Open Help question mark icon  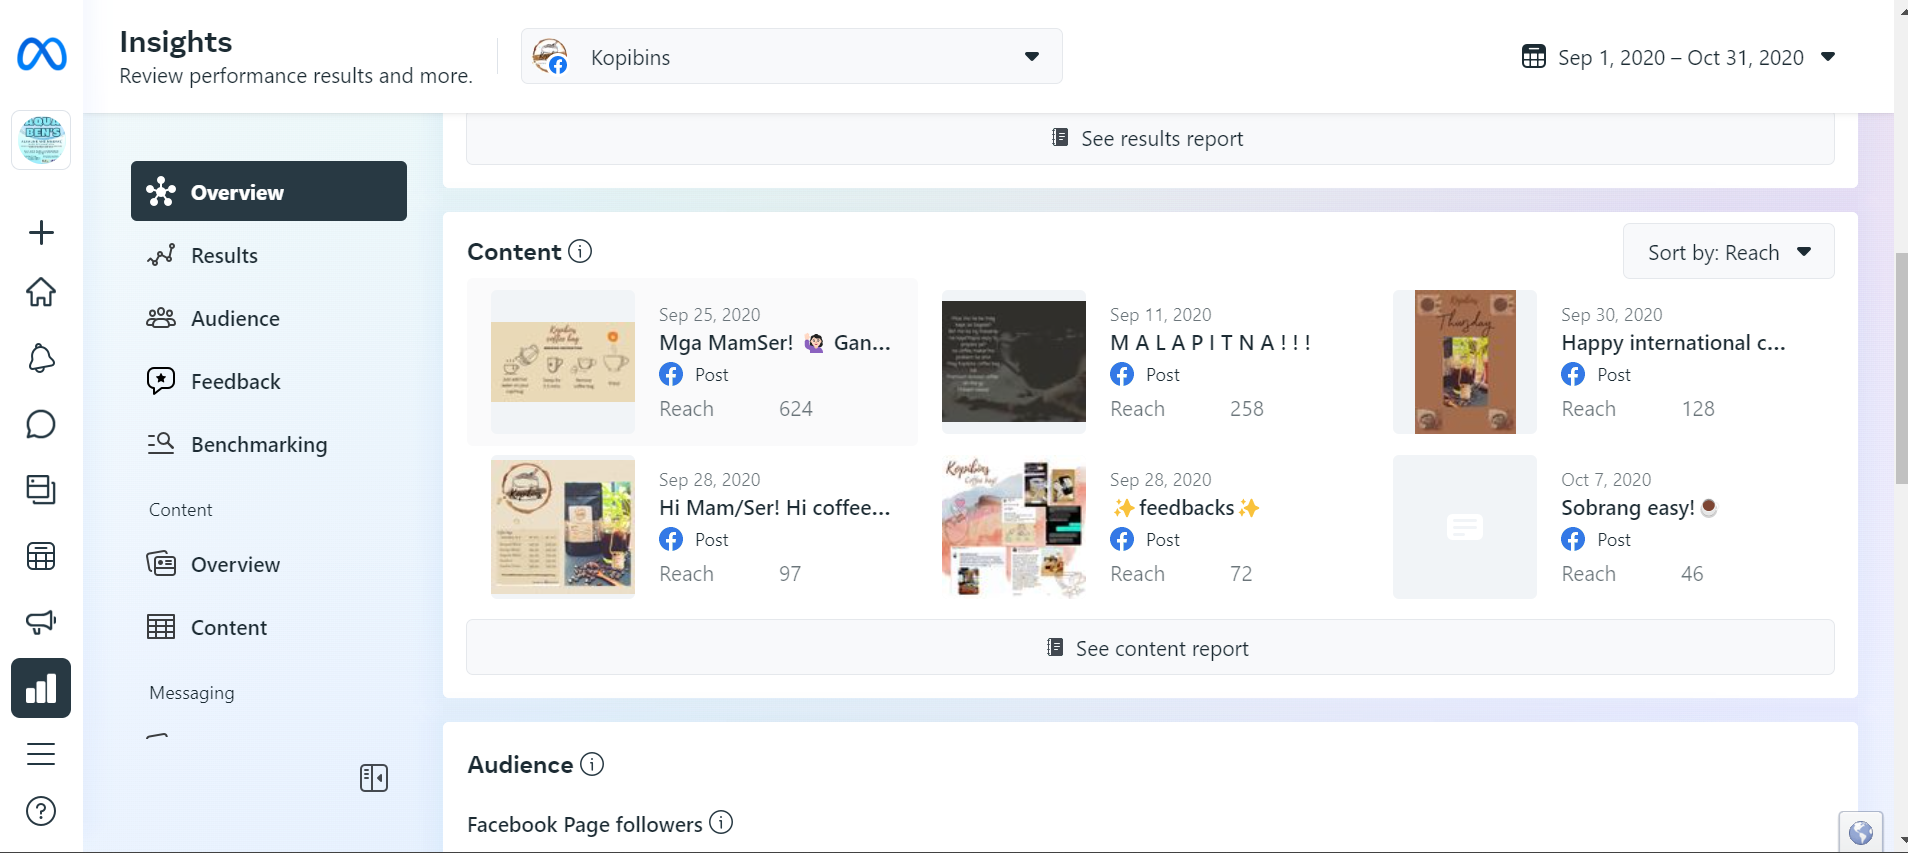[41, 811]
